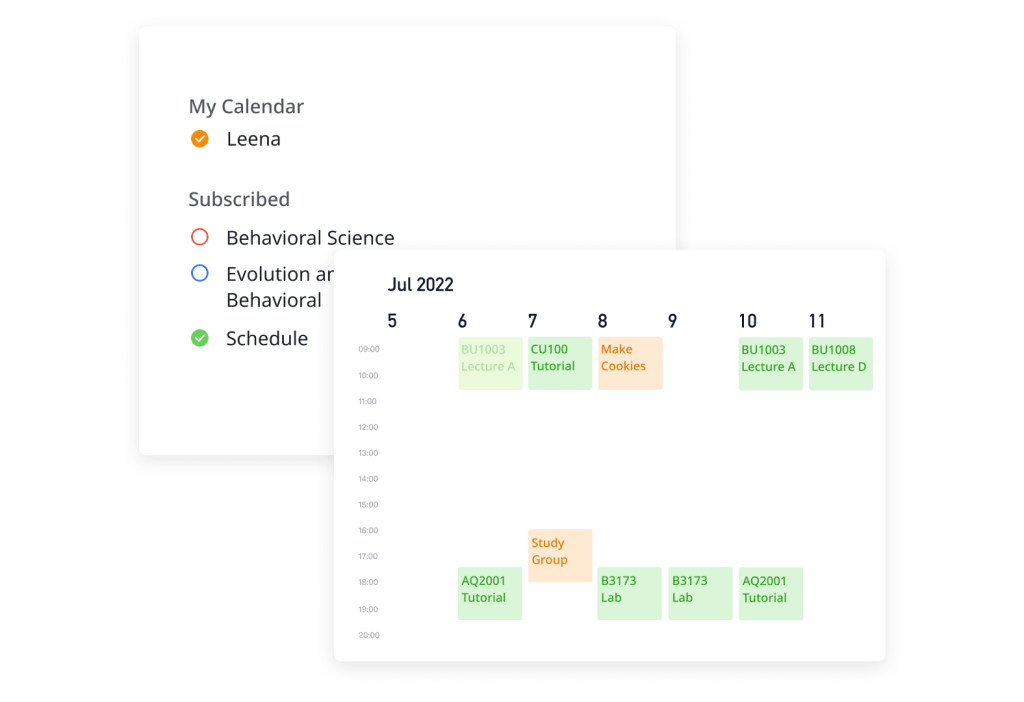Toggle the Evolution calendar blue checkbox
Viewport: 1024px width, 702px height.
click(x=200, y=273)
